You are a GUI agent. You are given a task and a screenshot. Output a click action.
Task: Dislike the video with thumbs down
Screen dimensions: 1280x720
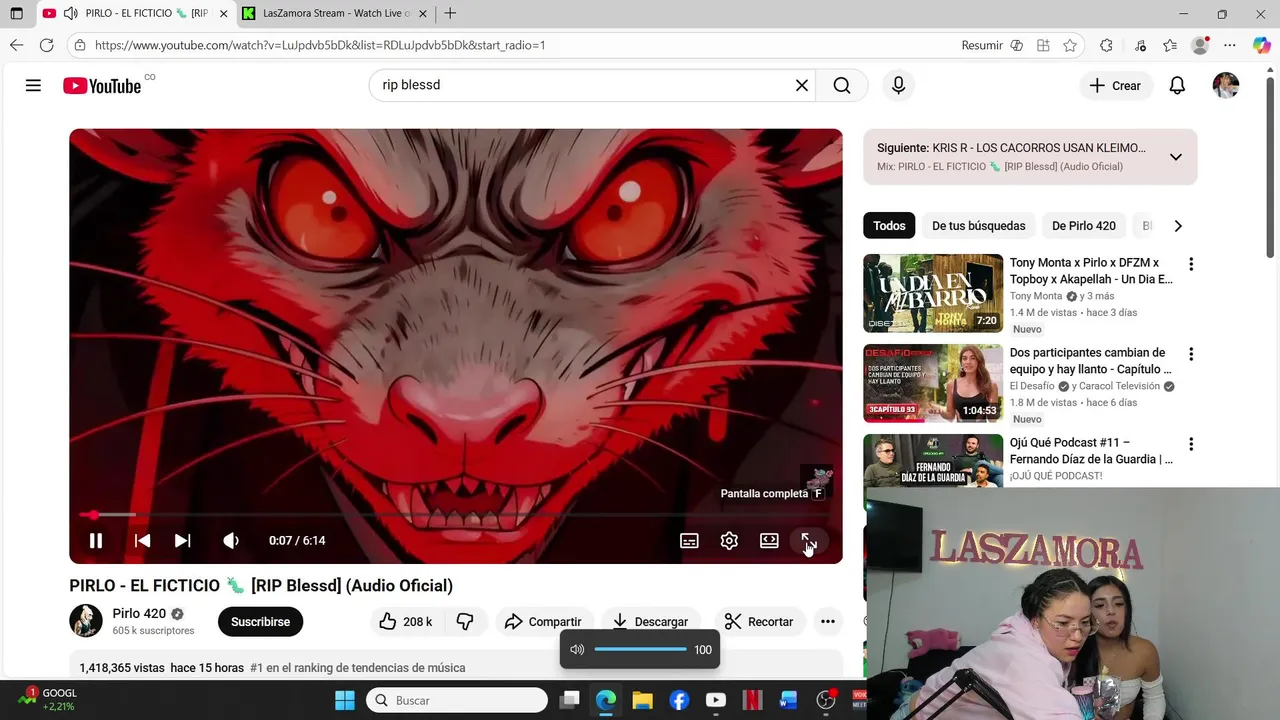point(465,621)
